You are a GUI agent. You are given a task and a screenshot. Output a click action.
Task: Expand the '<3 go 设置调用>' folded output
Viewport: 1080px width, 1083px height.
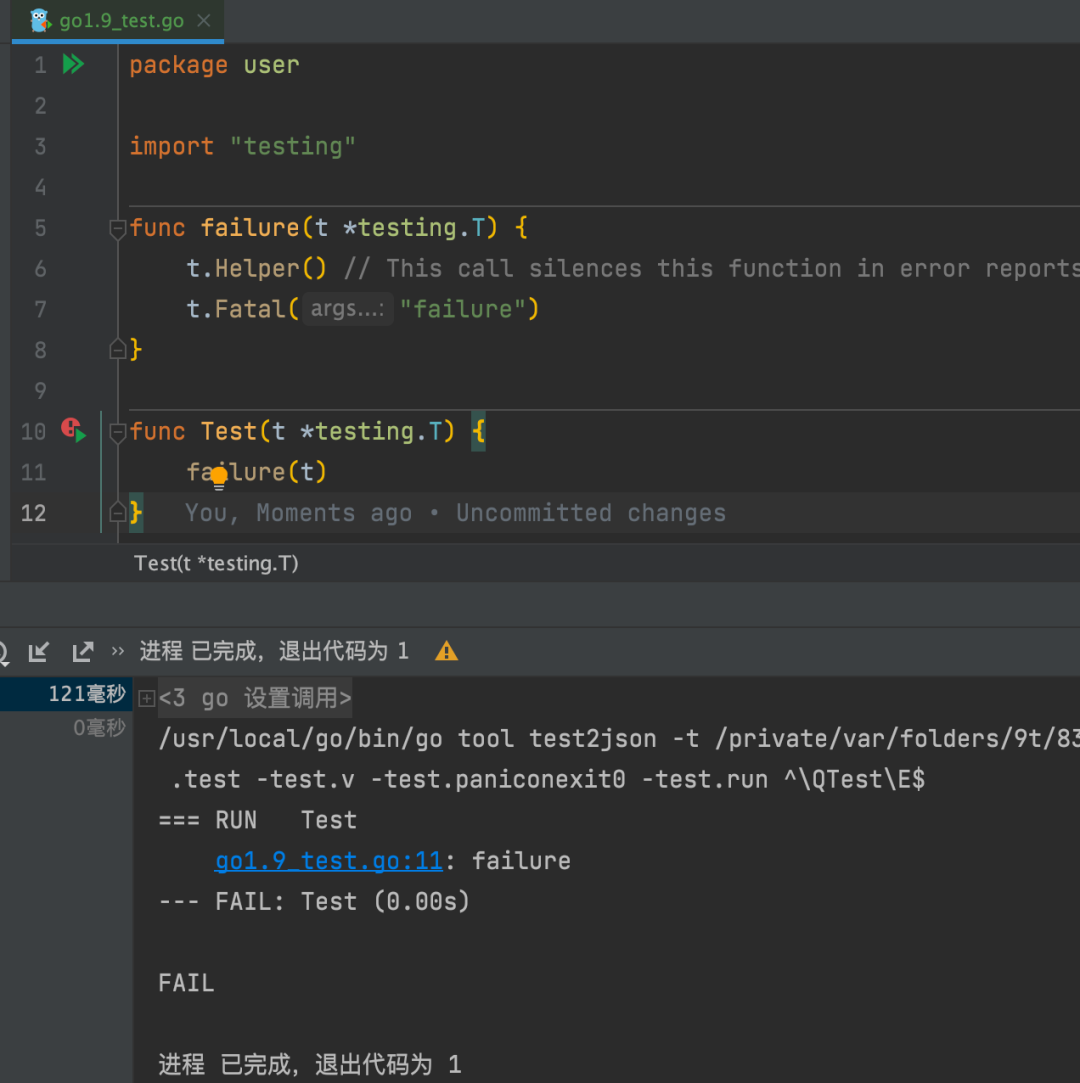[x=146, y=698]
